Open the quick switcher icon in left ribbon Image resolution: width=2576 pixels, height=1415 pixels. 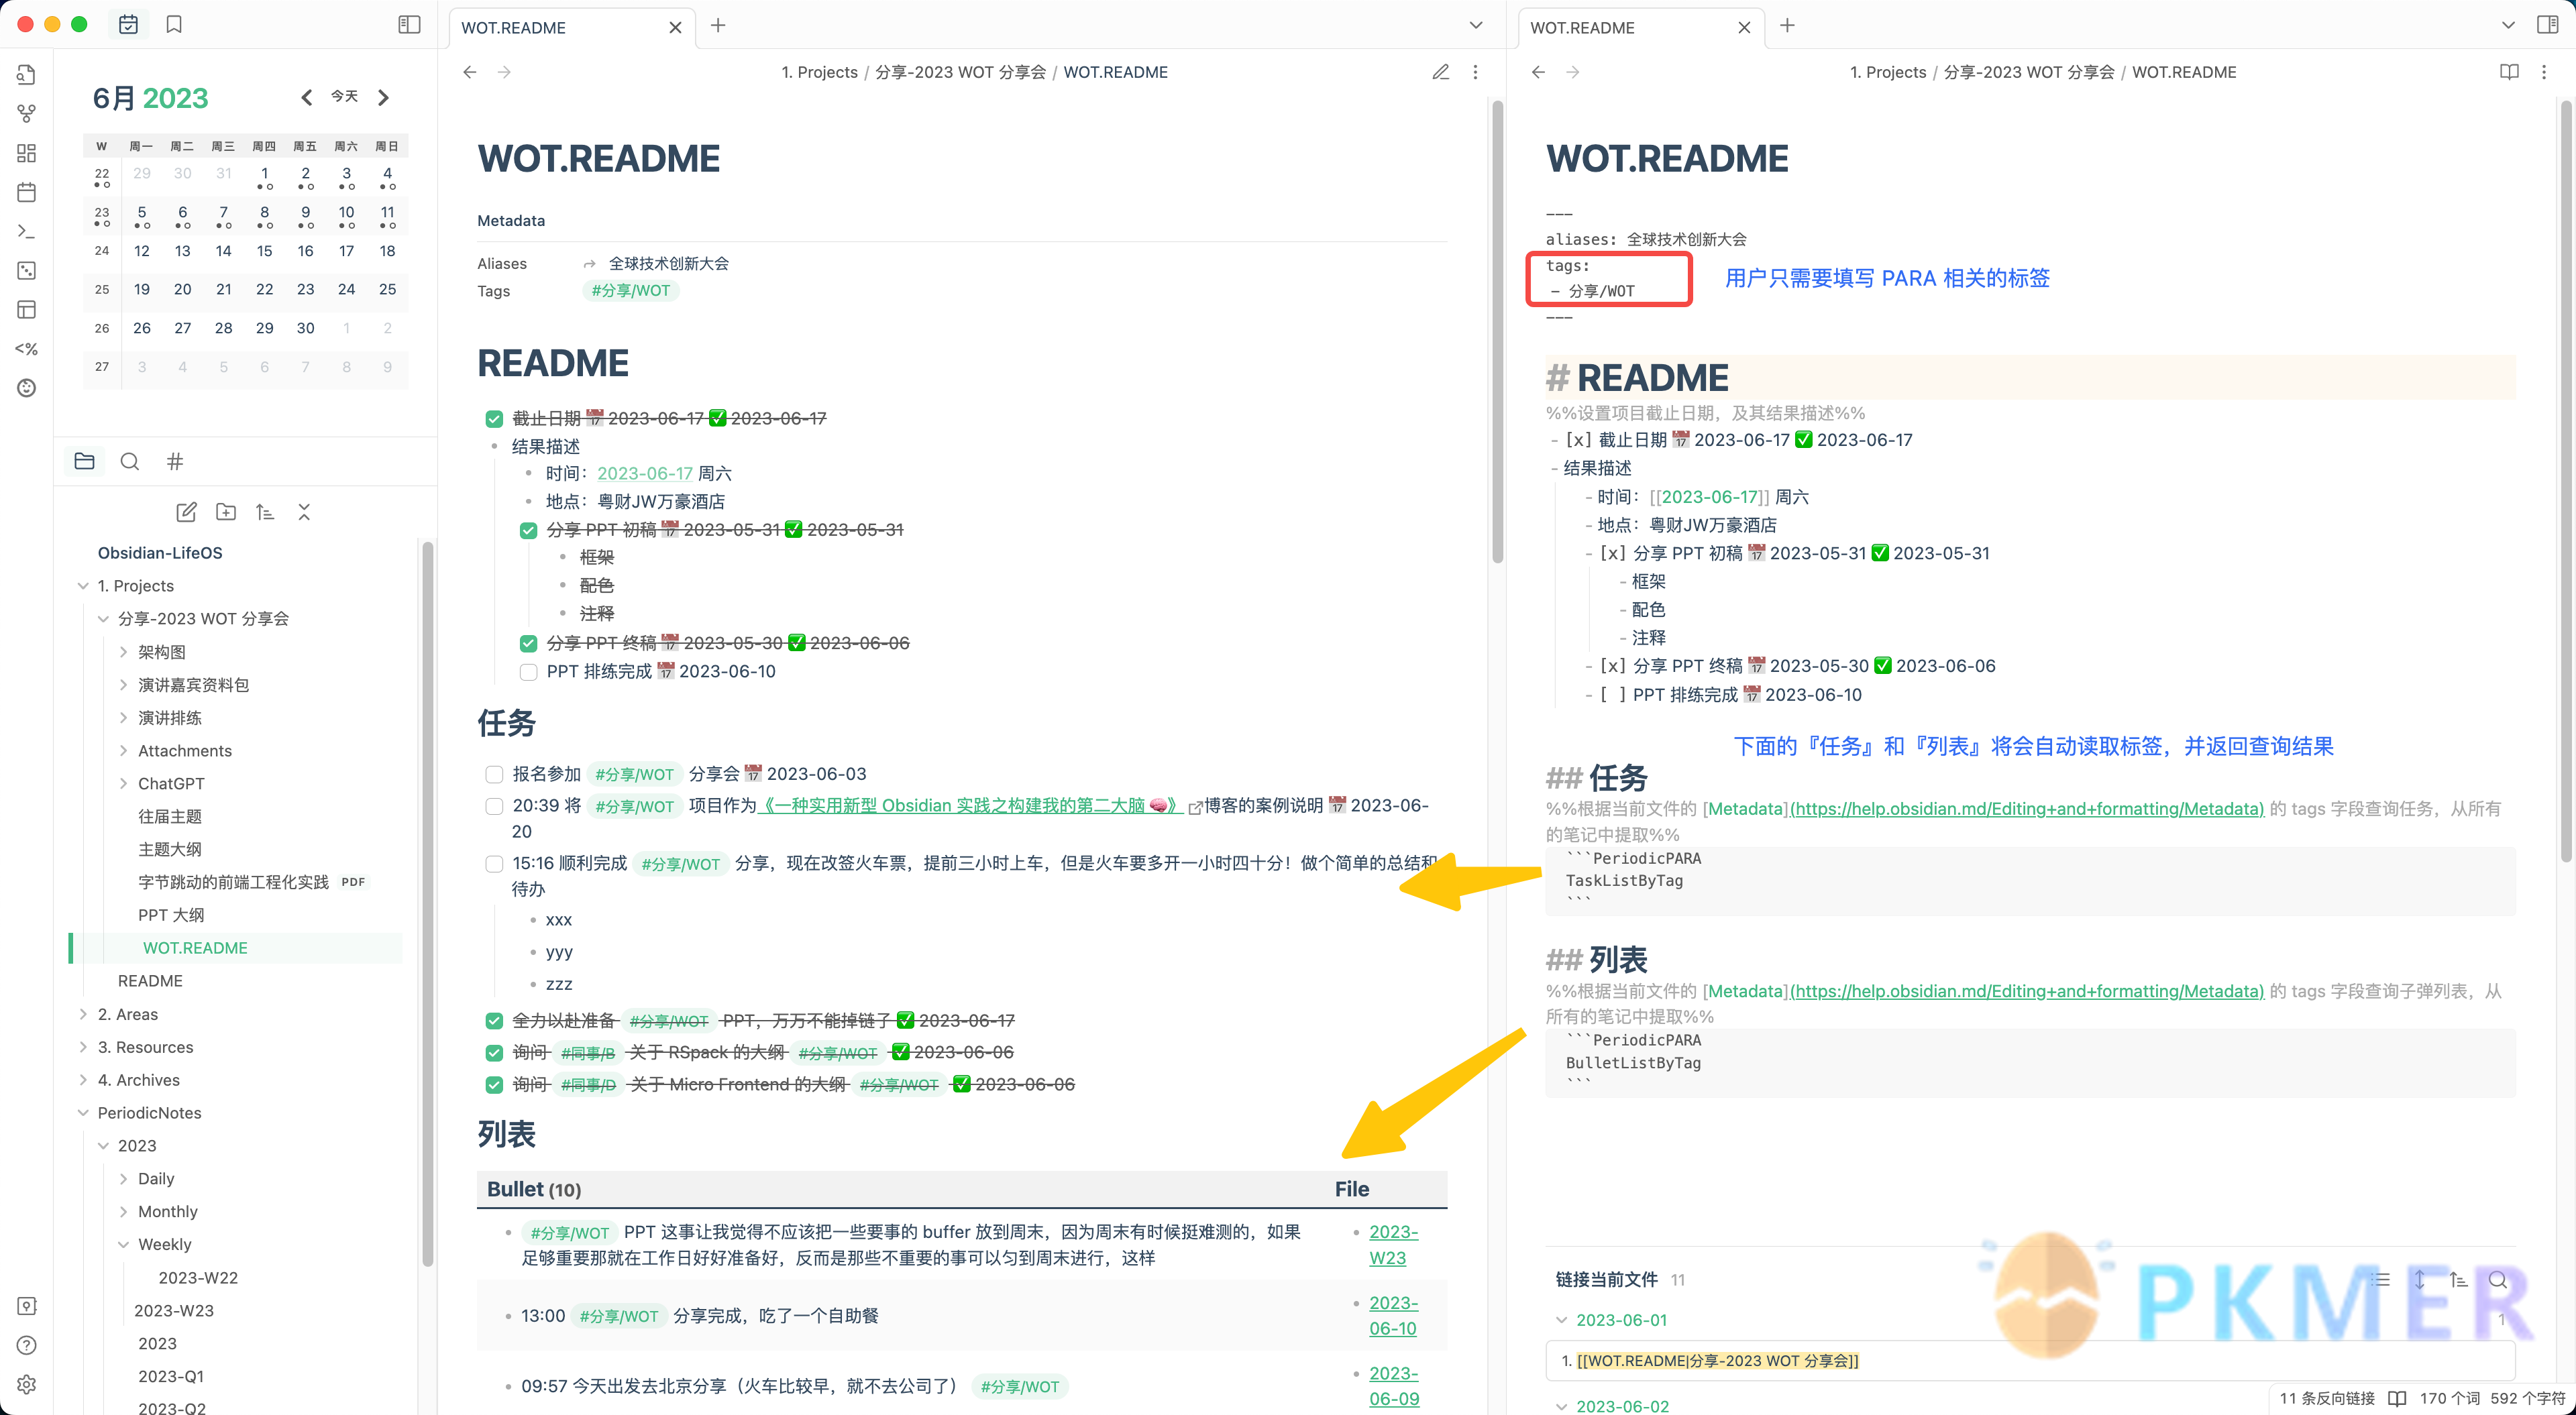(27, 75)
